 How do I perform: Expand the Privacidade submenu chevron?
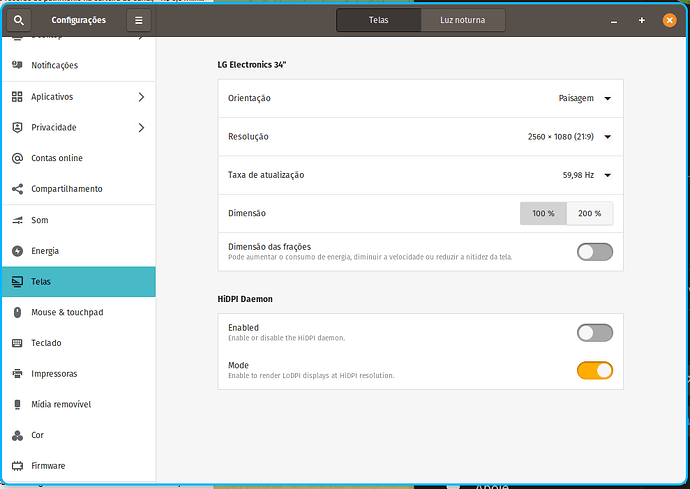pos(141,128)
